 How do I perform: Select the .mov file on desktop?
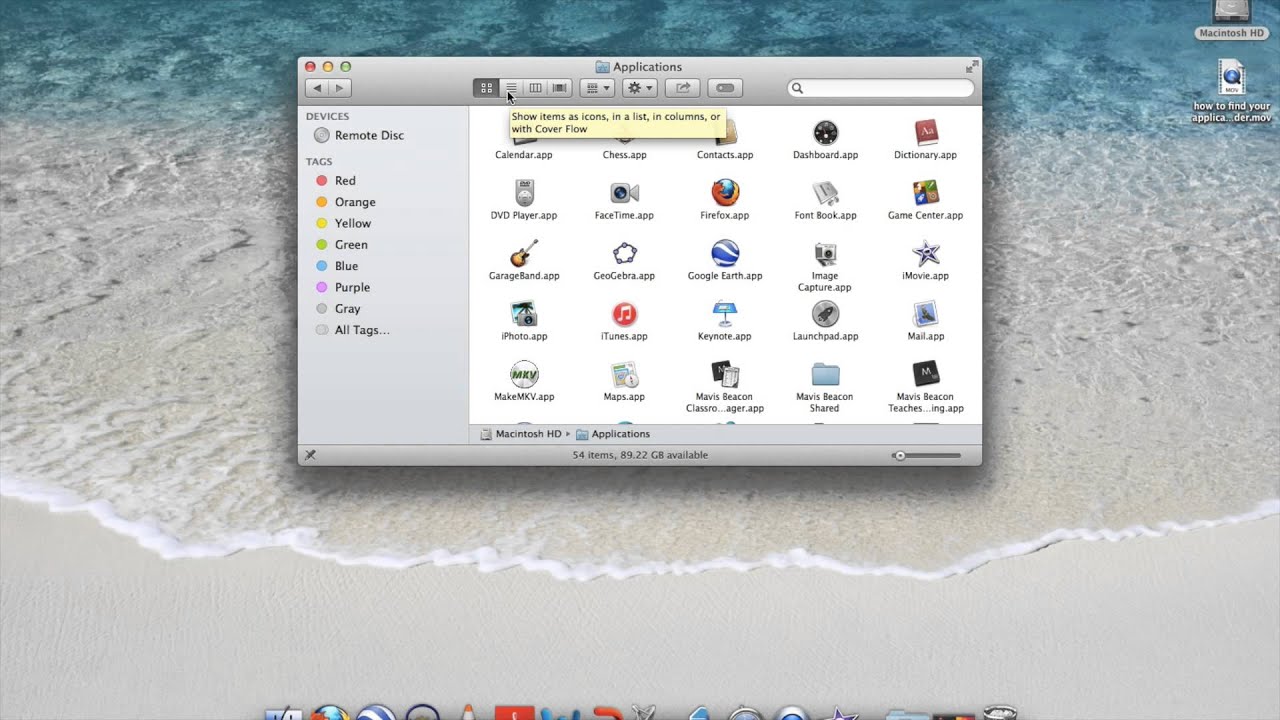[1232, 77]
